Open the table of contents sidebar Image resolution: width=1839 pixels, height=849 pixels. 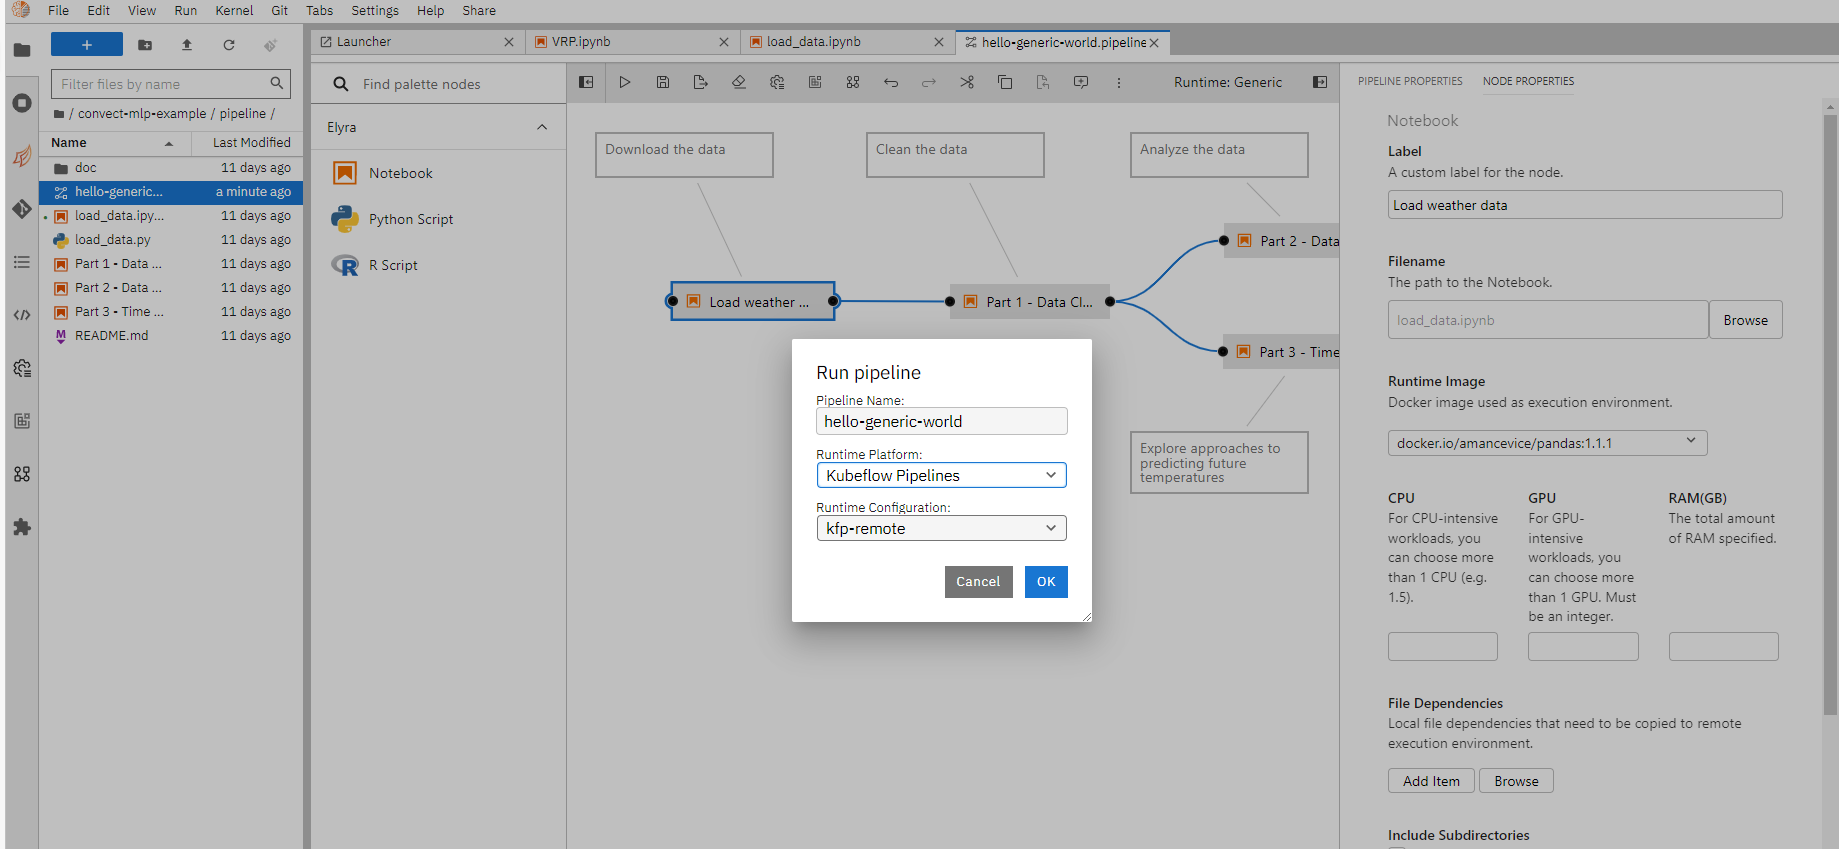coord(22,262)
